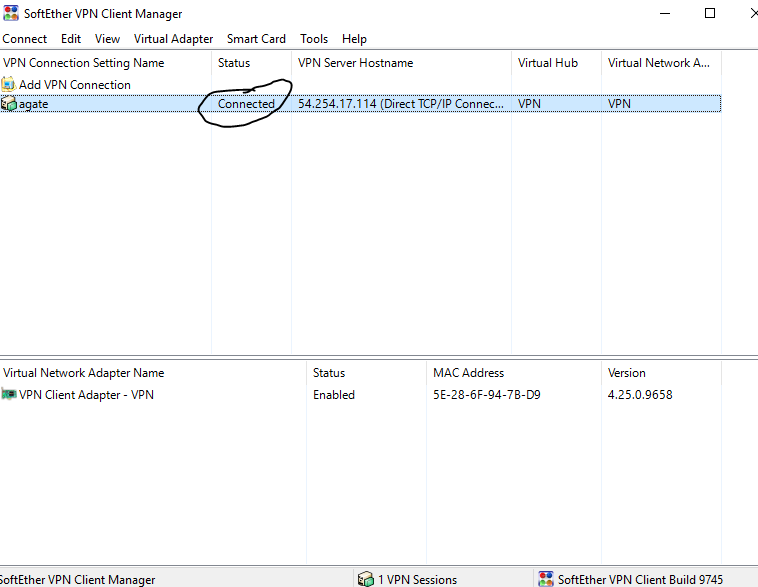Click the VPN Client Build status bar icon
758x587 pixels.
click(x=546, y=579)
